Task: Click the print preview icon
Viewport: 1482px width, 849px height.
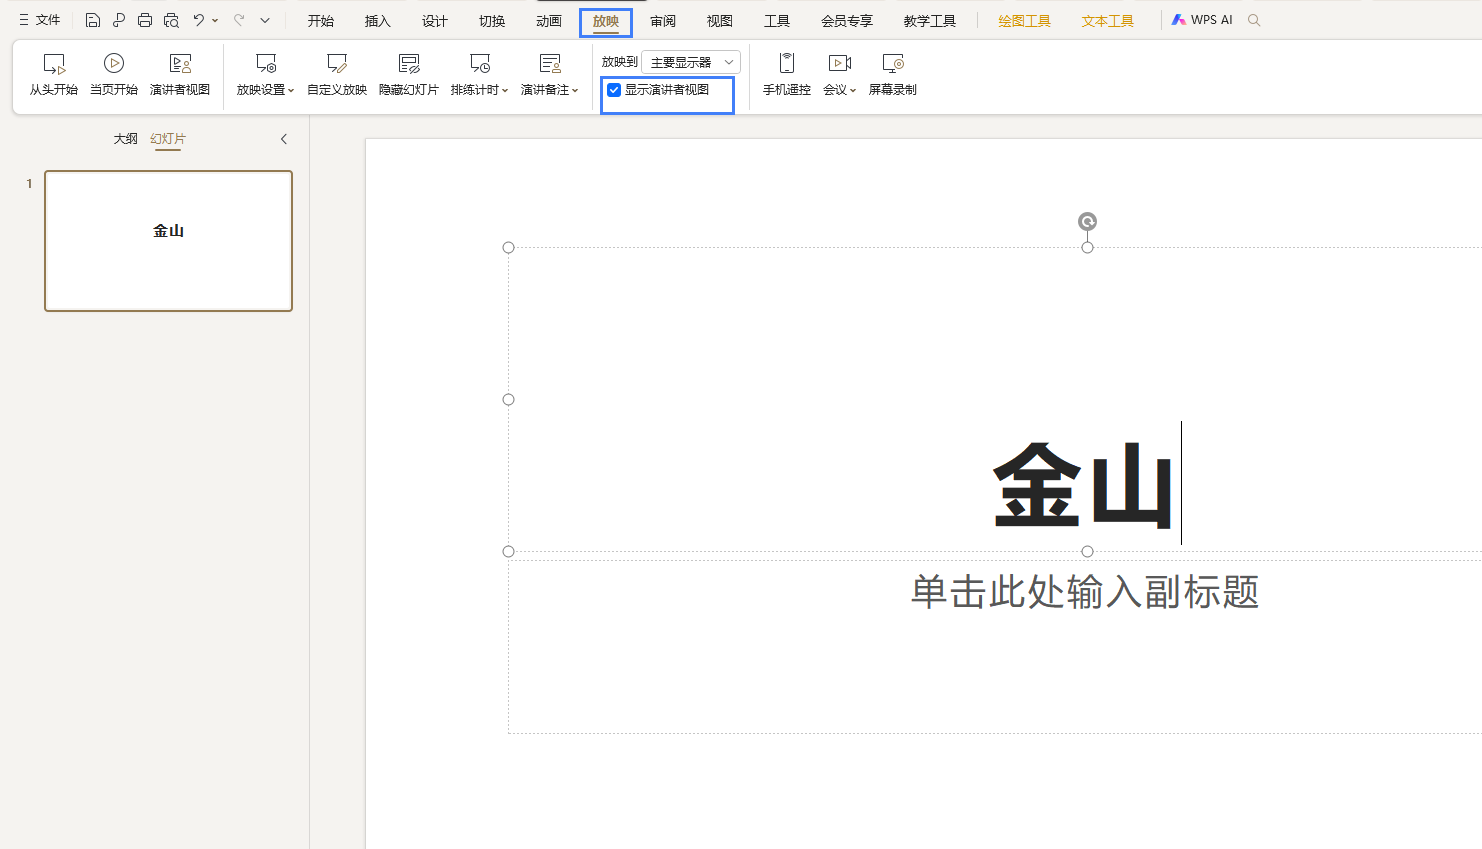Action: pos(171,20)
